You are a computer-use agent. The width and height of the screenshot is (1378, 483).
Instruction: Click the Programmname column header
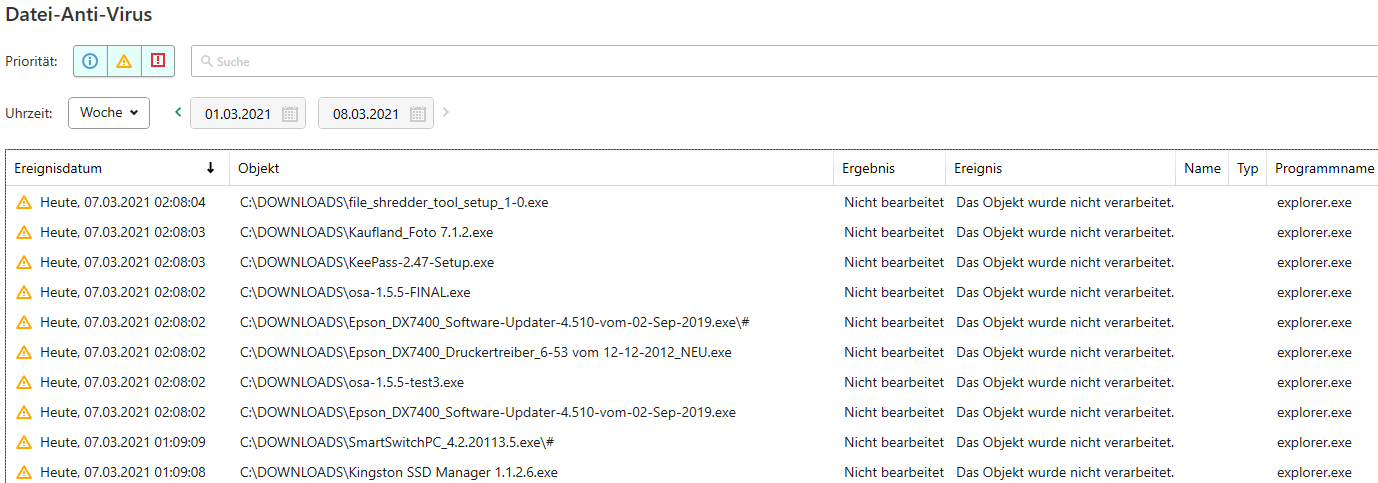pyautogui.click(x=1323, y=168)
